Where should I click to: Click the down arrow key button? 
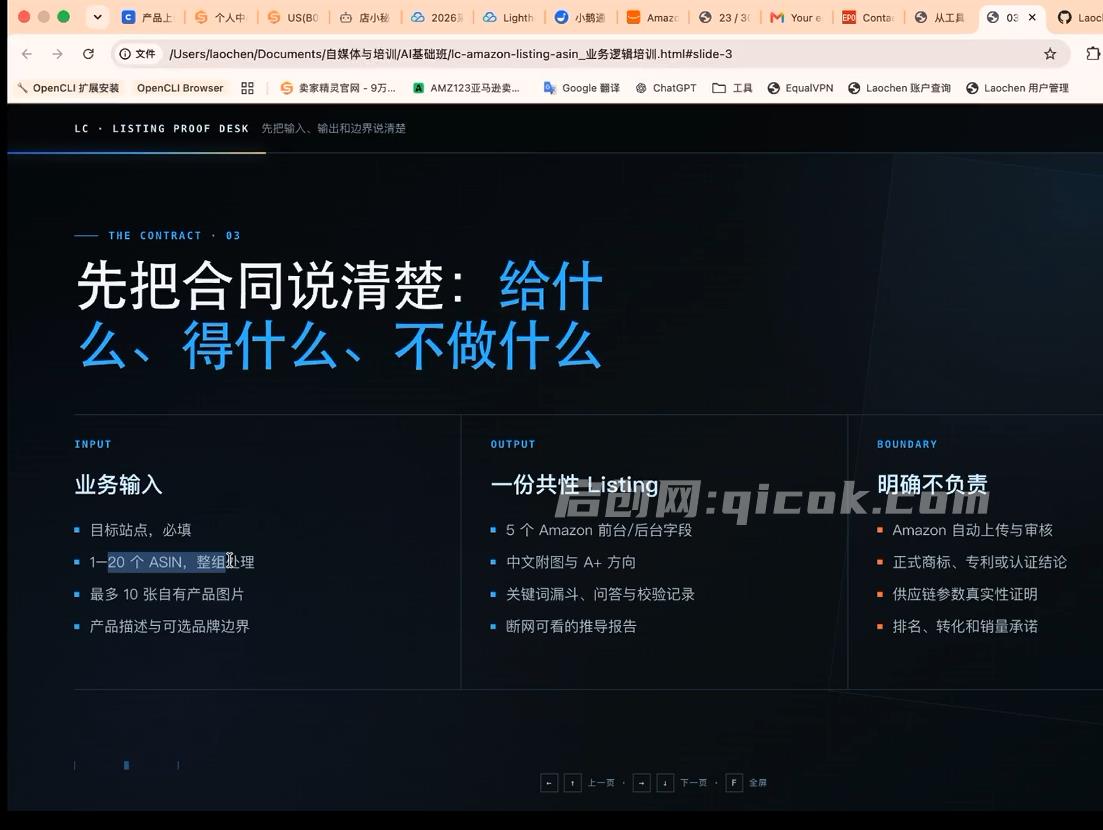[x=665, y=783]
